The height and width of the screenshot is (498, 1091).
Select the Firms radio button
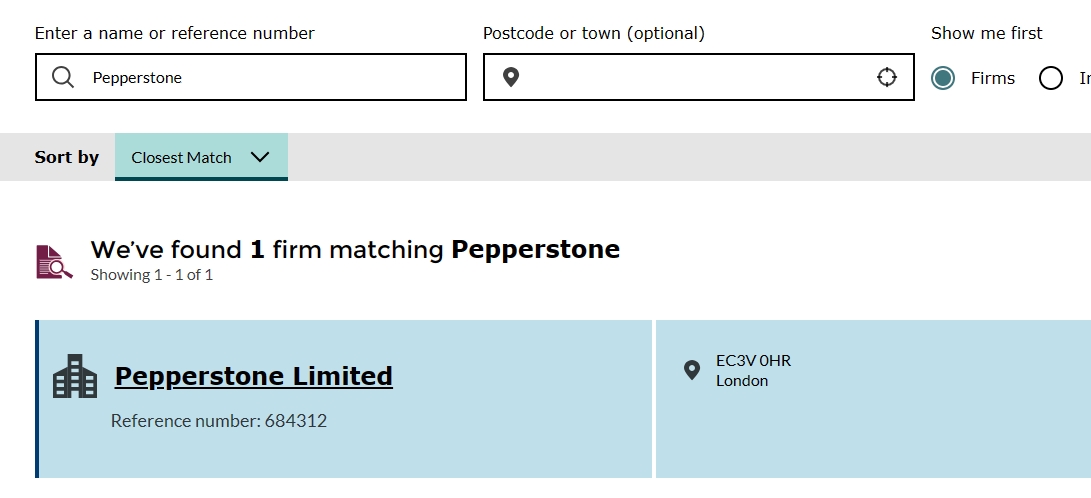[x=943, y=78]
